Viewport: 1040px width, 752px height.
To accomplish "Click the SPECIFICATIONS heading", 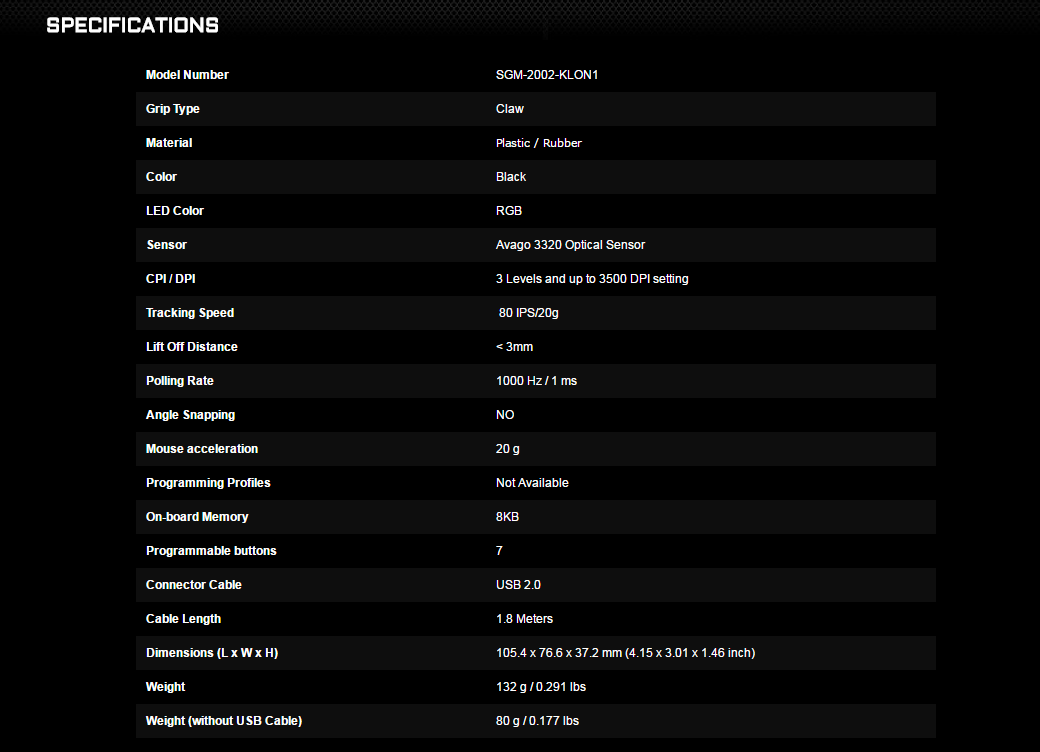I will [x=132, y=25].
